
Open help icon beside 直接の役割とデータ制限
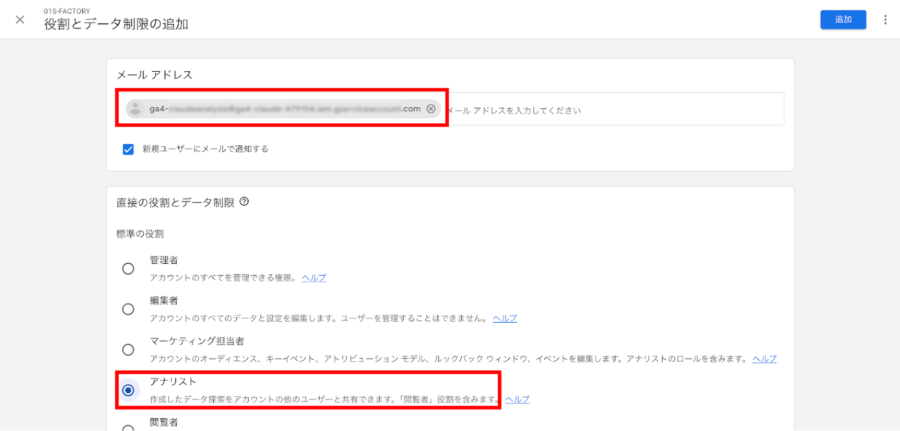(x=244, y=201)
